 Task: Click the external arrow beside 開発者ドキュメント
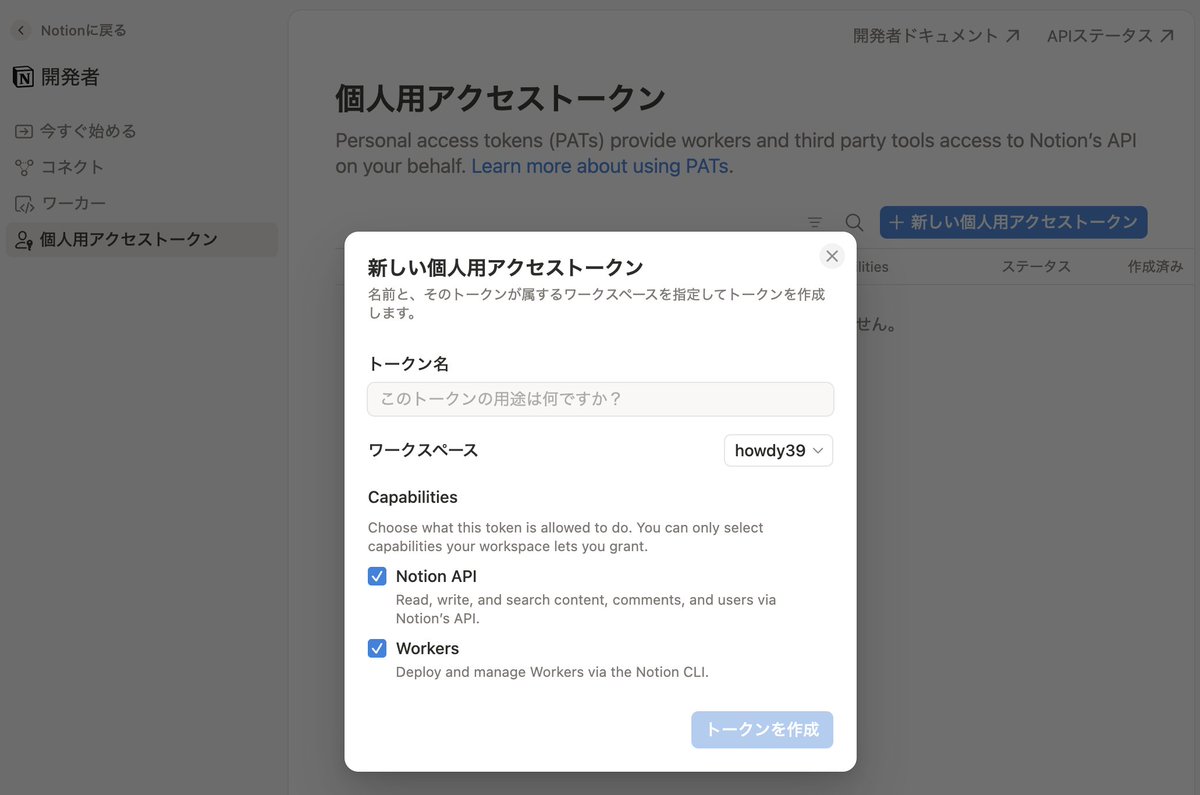click(1013, 36)
